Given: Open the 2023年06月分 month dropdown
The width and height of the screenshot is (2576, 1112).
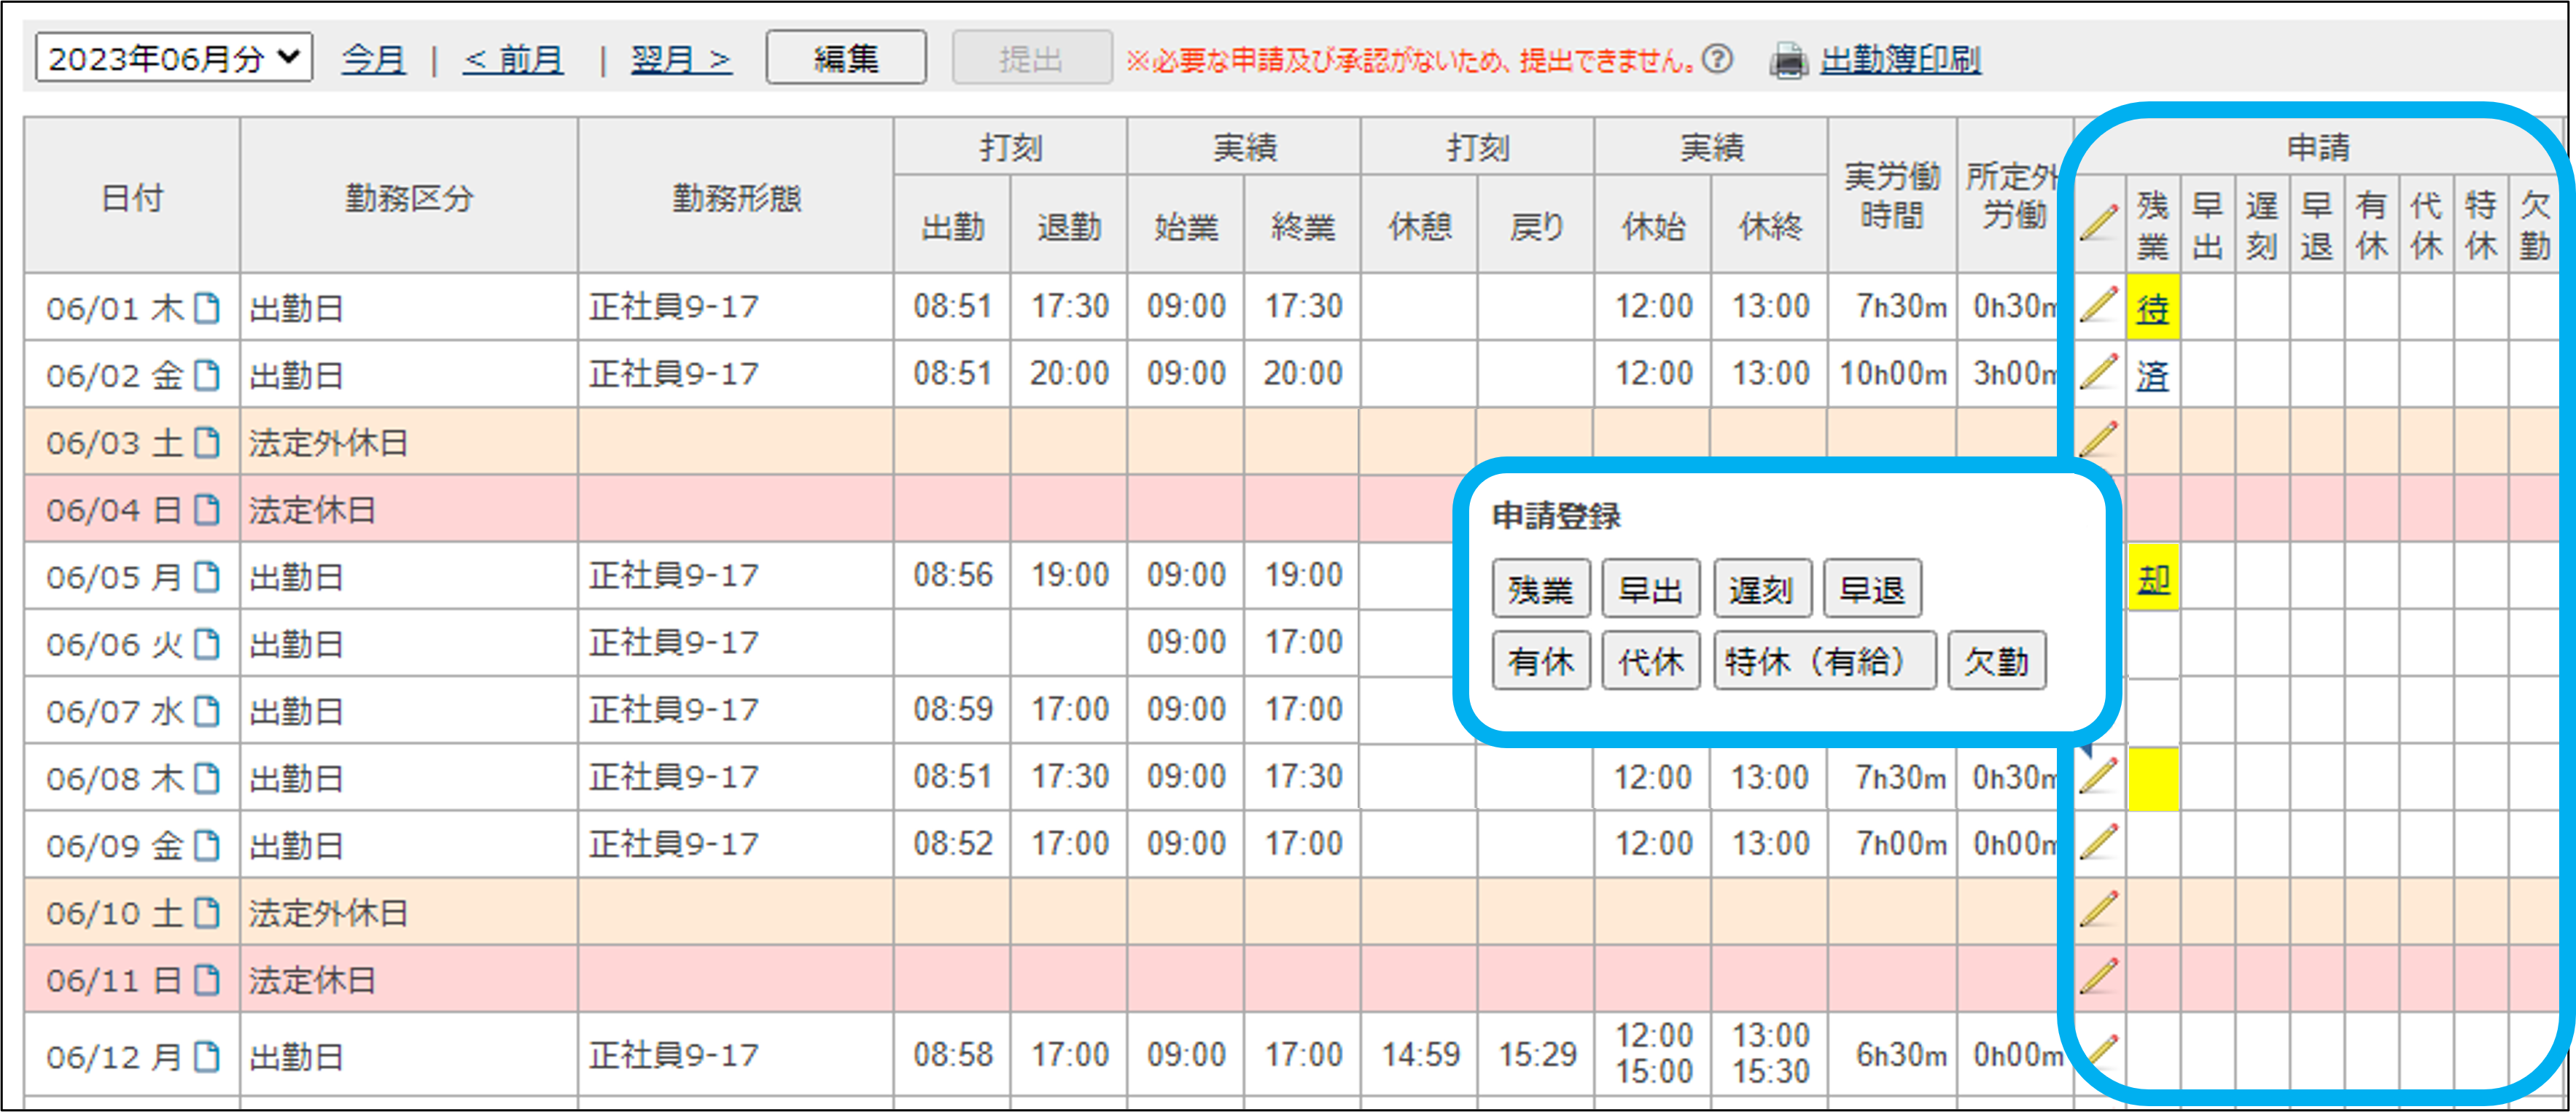Looking at the screenshot, I should [x=174, y=58].
